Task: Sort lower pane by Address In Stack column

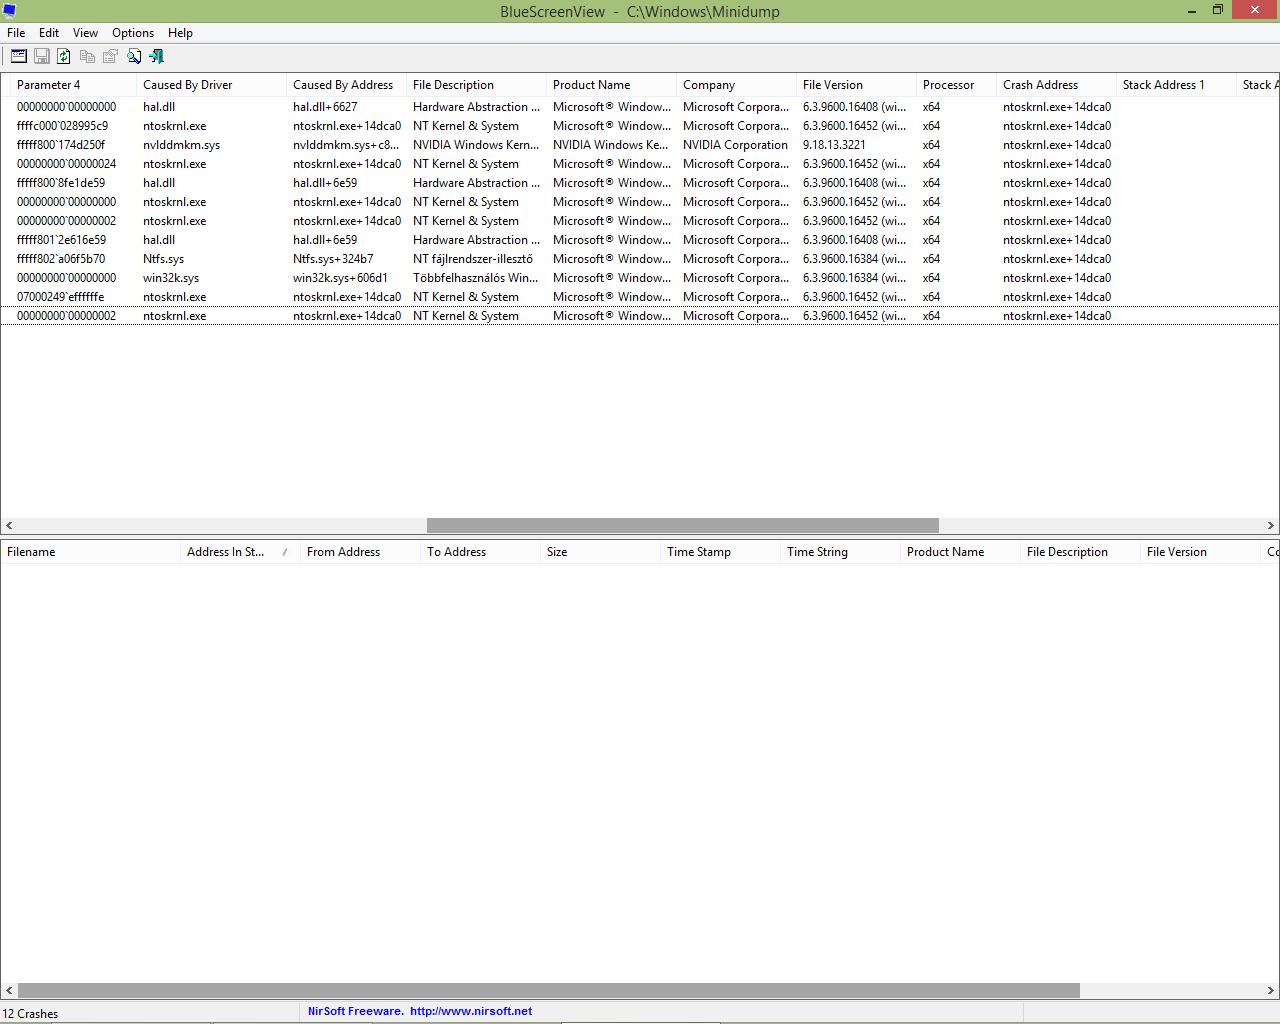Action: point(240,552)
